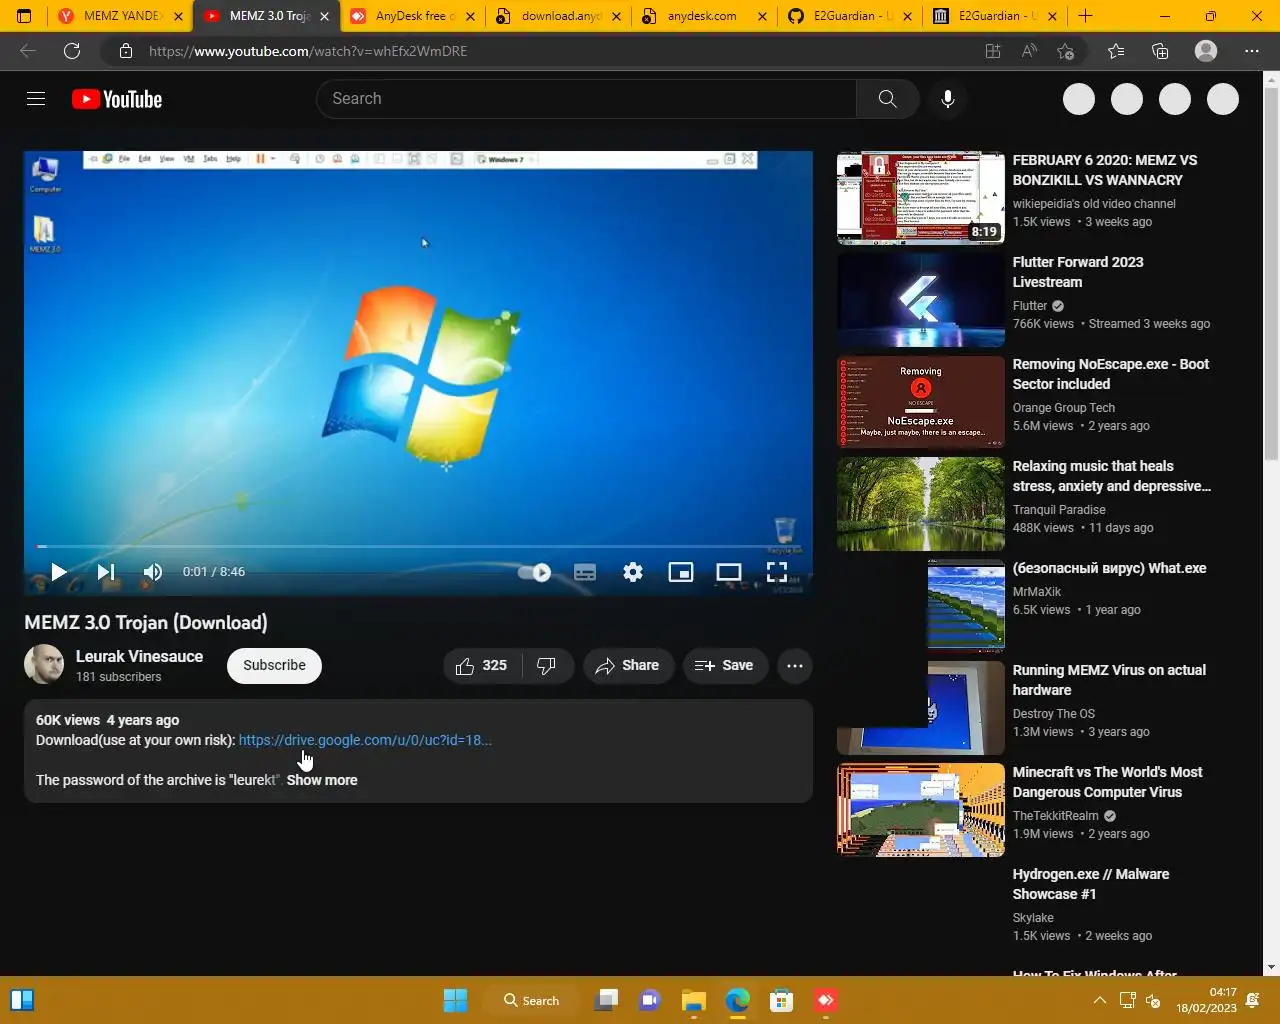Open the YouTube guide hamburger menu
The width and height of the screenshot is (1280, 1024).
36,99
